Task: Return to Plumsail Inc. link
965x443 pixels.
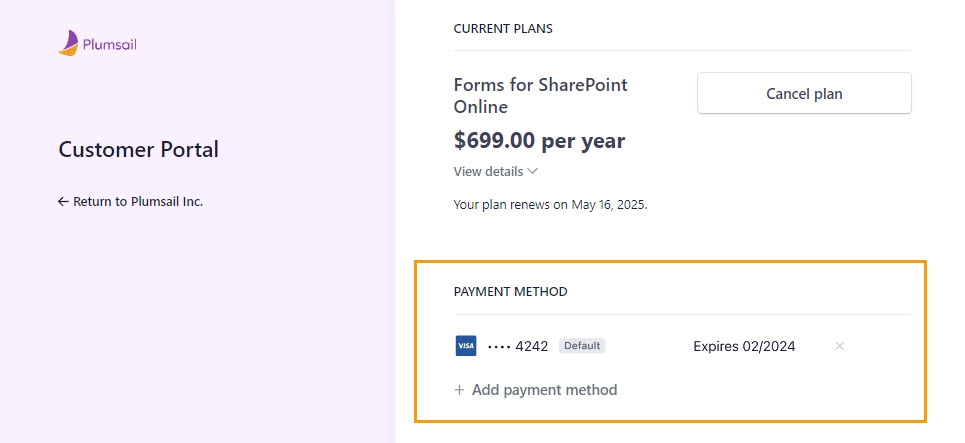Action: click(130, 201)
